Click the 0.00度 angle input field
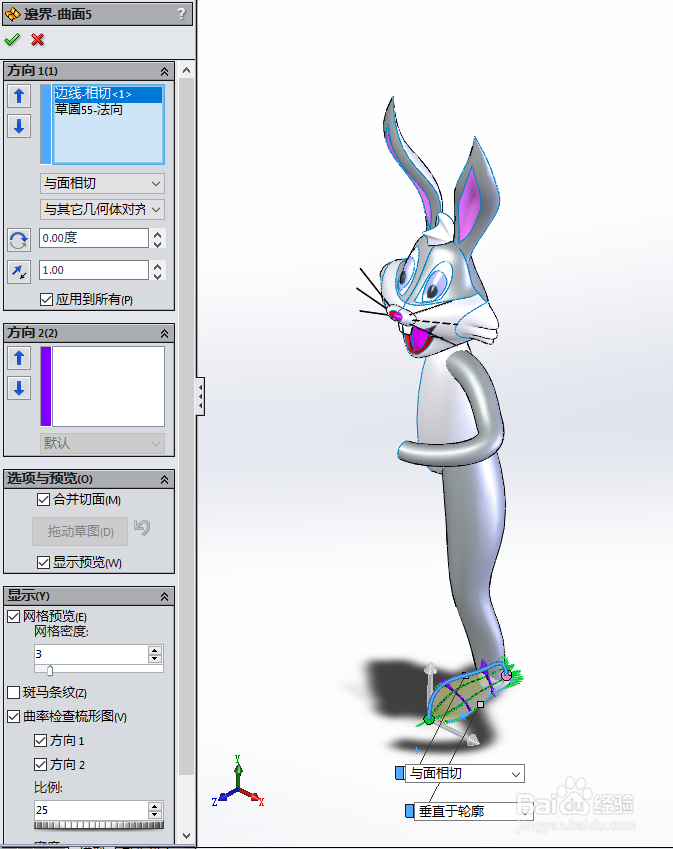673x849 pixels. tap(94, 238)
